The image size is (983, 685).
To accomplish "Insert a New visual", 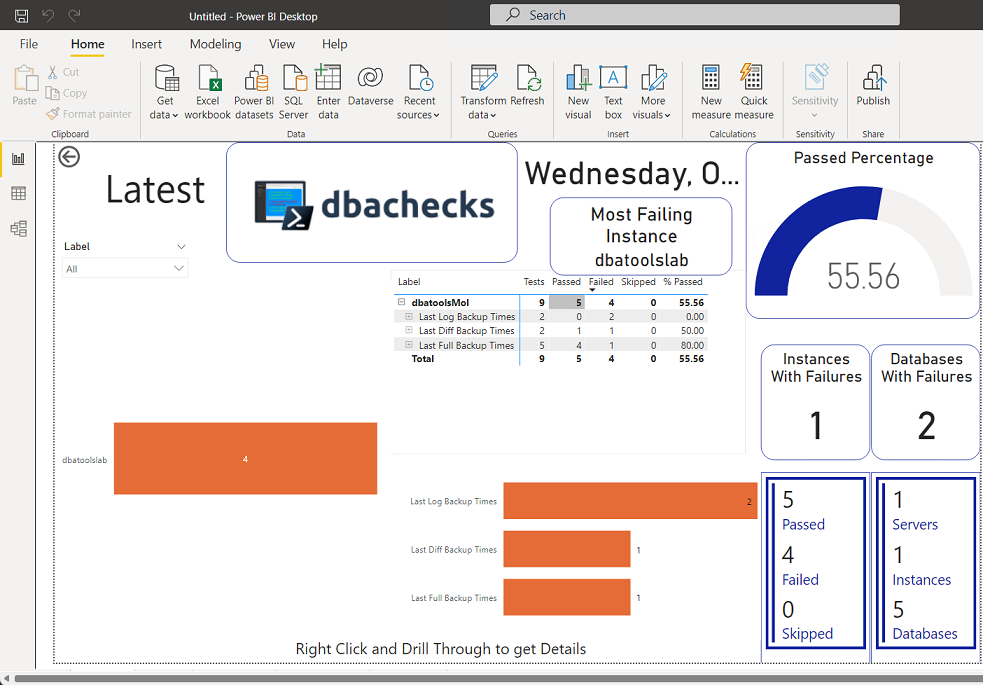I will click(578, 92).
